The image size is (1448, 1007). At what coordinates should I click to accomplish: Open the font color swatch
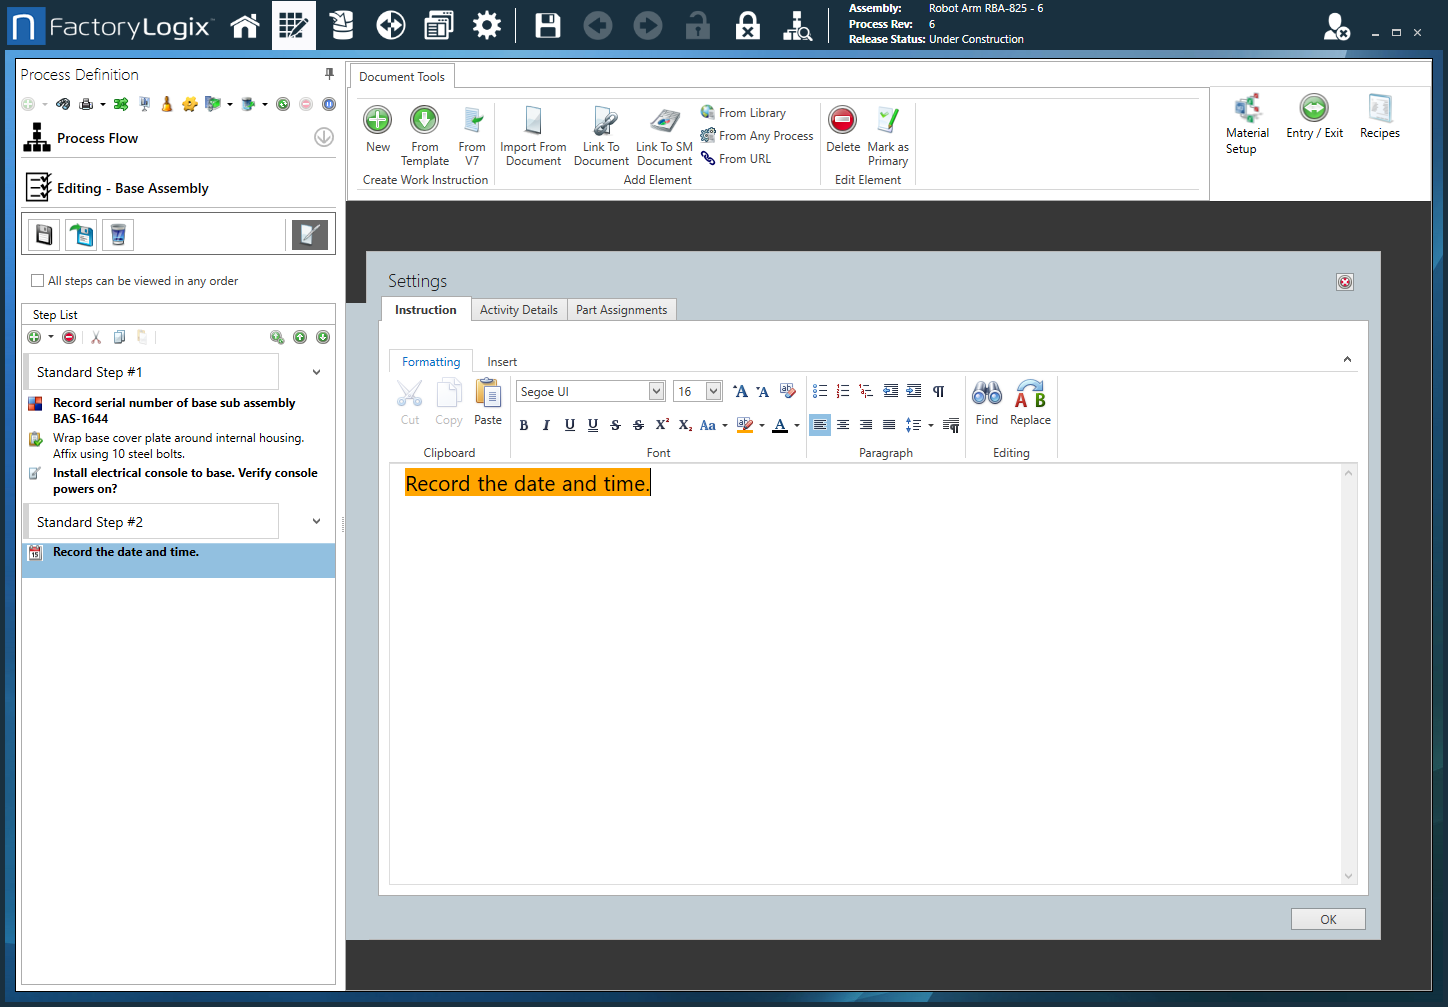(780, 425)
